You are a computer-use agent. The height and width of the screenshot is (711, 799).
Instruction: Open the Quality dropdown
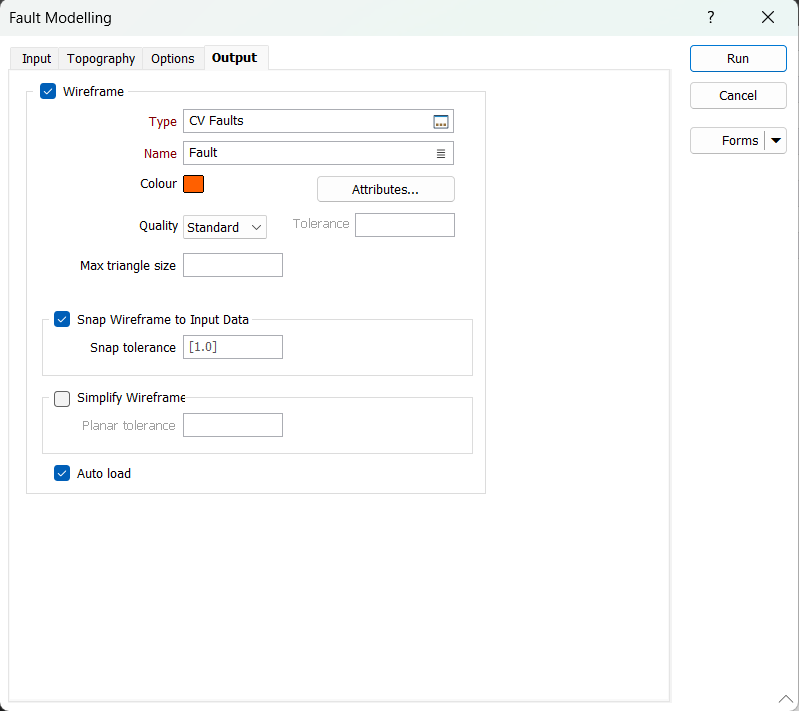point(225,227)
